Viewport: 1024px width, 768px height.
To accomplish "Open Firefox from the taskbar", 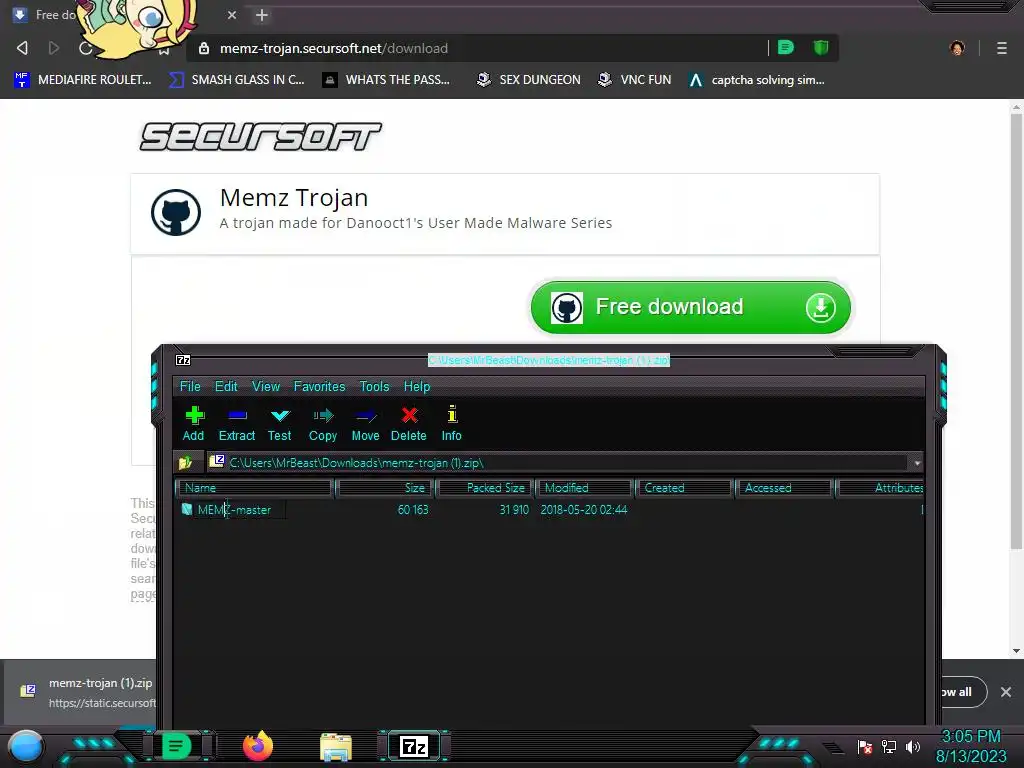I will click(257, 746).
